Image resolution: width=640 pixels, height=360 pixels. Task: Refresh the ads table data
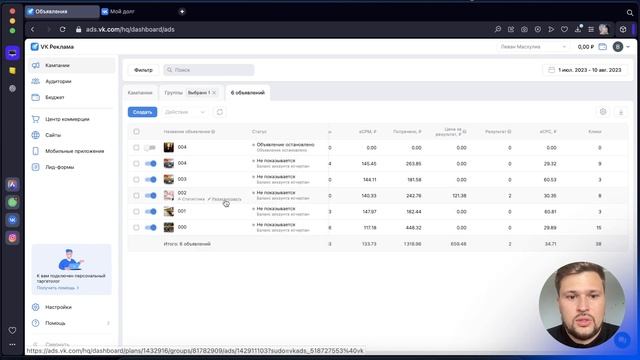220,112
